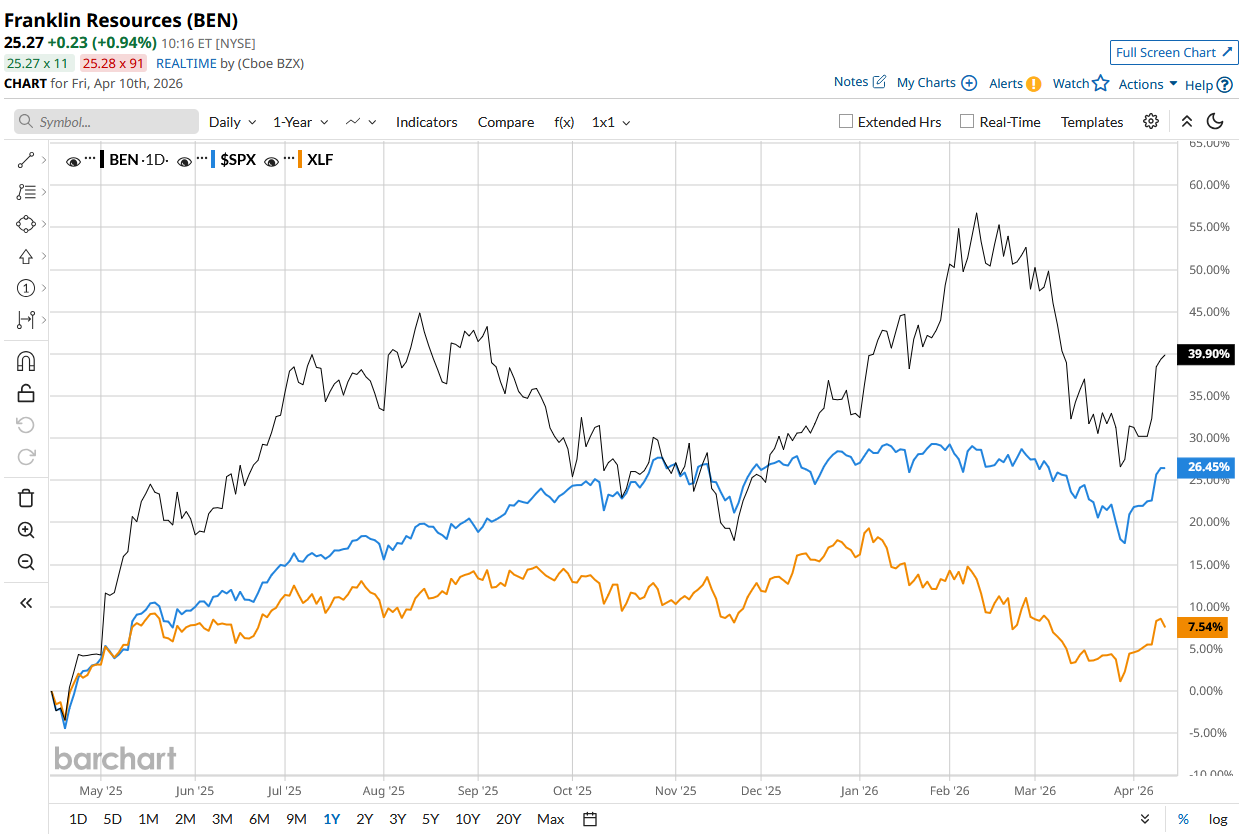
Task: Select the 6M time range tab
Action: point(259,819)
